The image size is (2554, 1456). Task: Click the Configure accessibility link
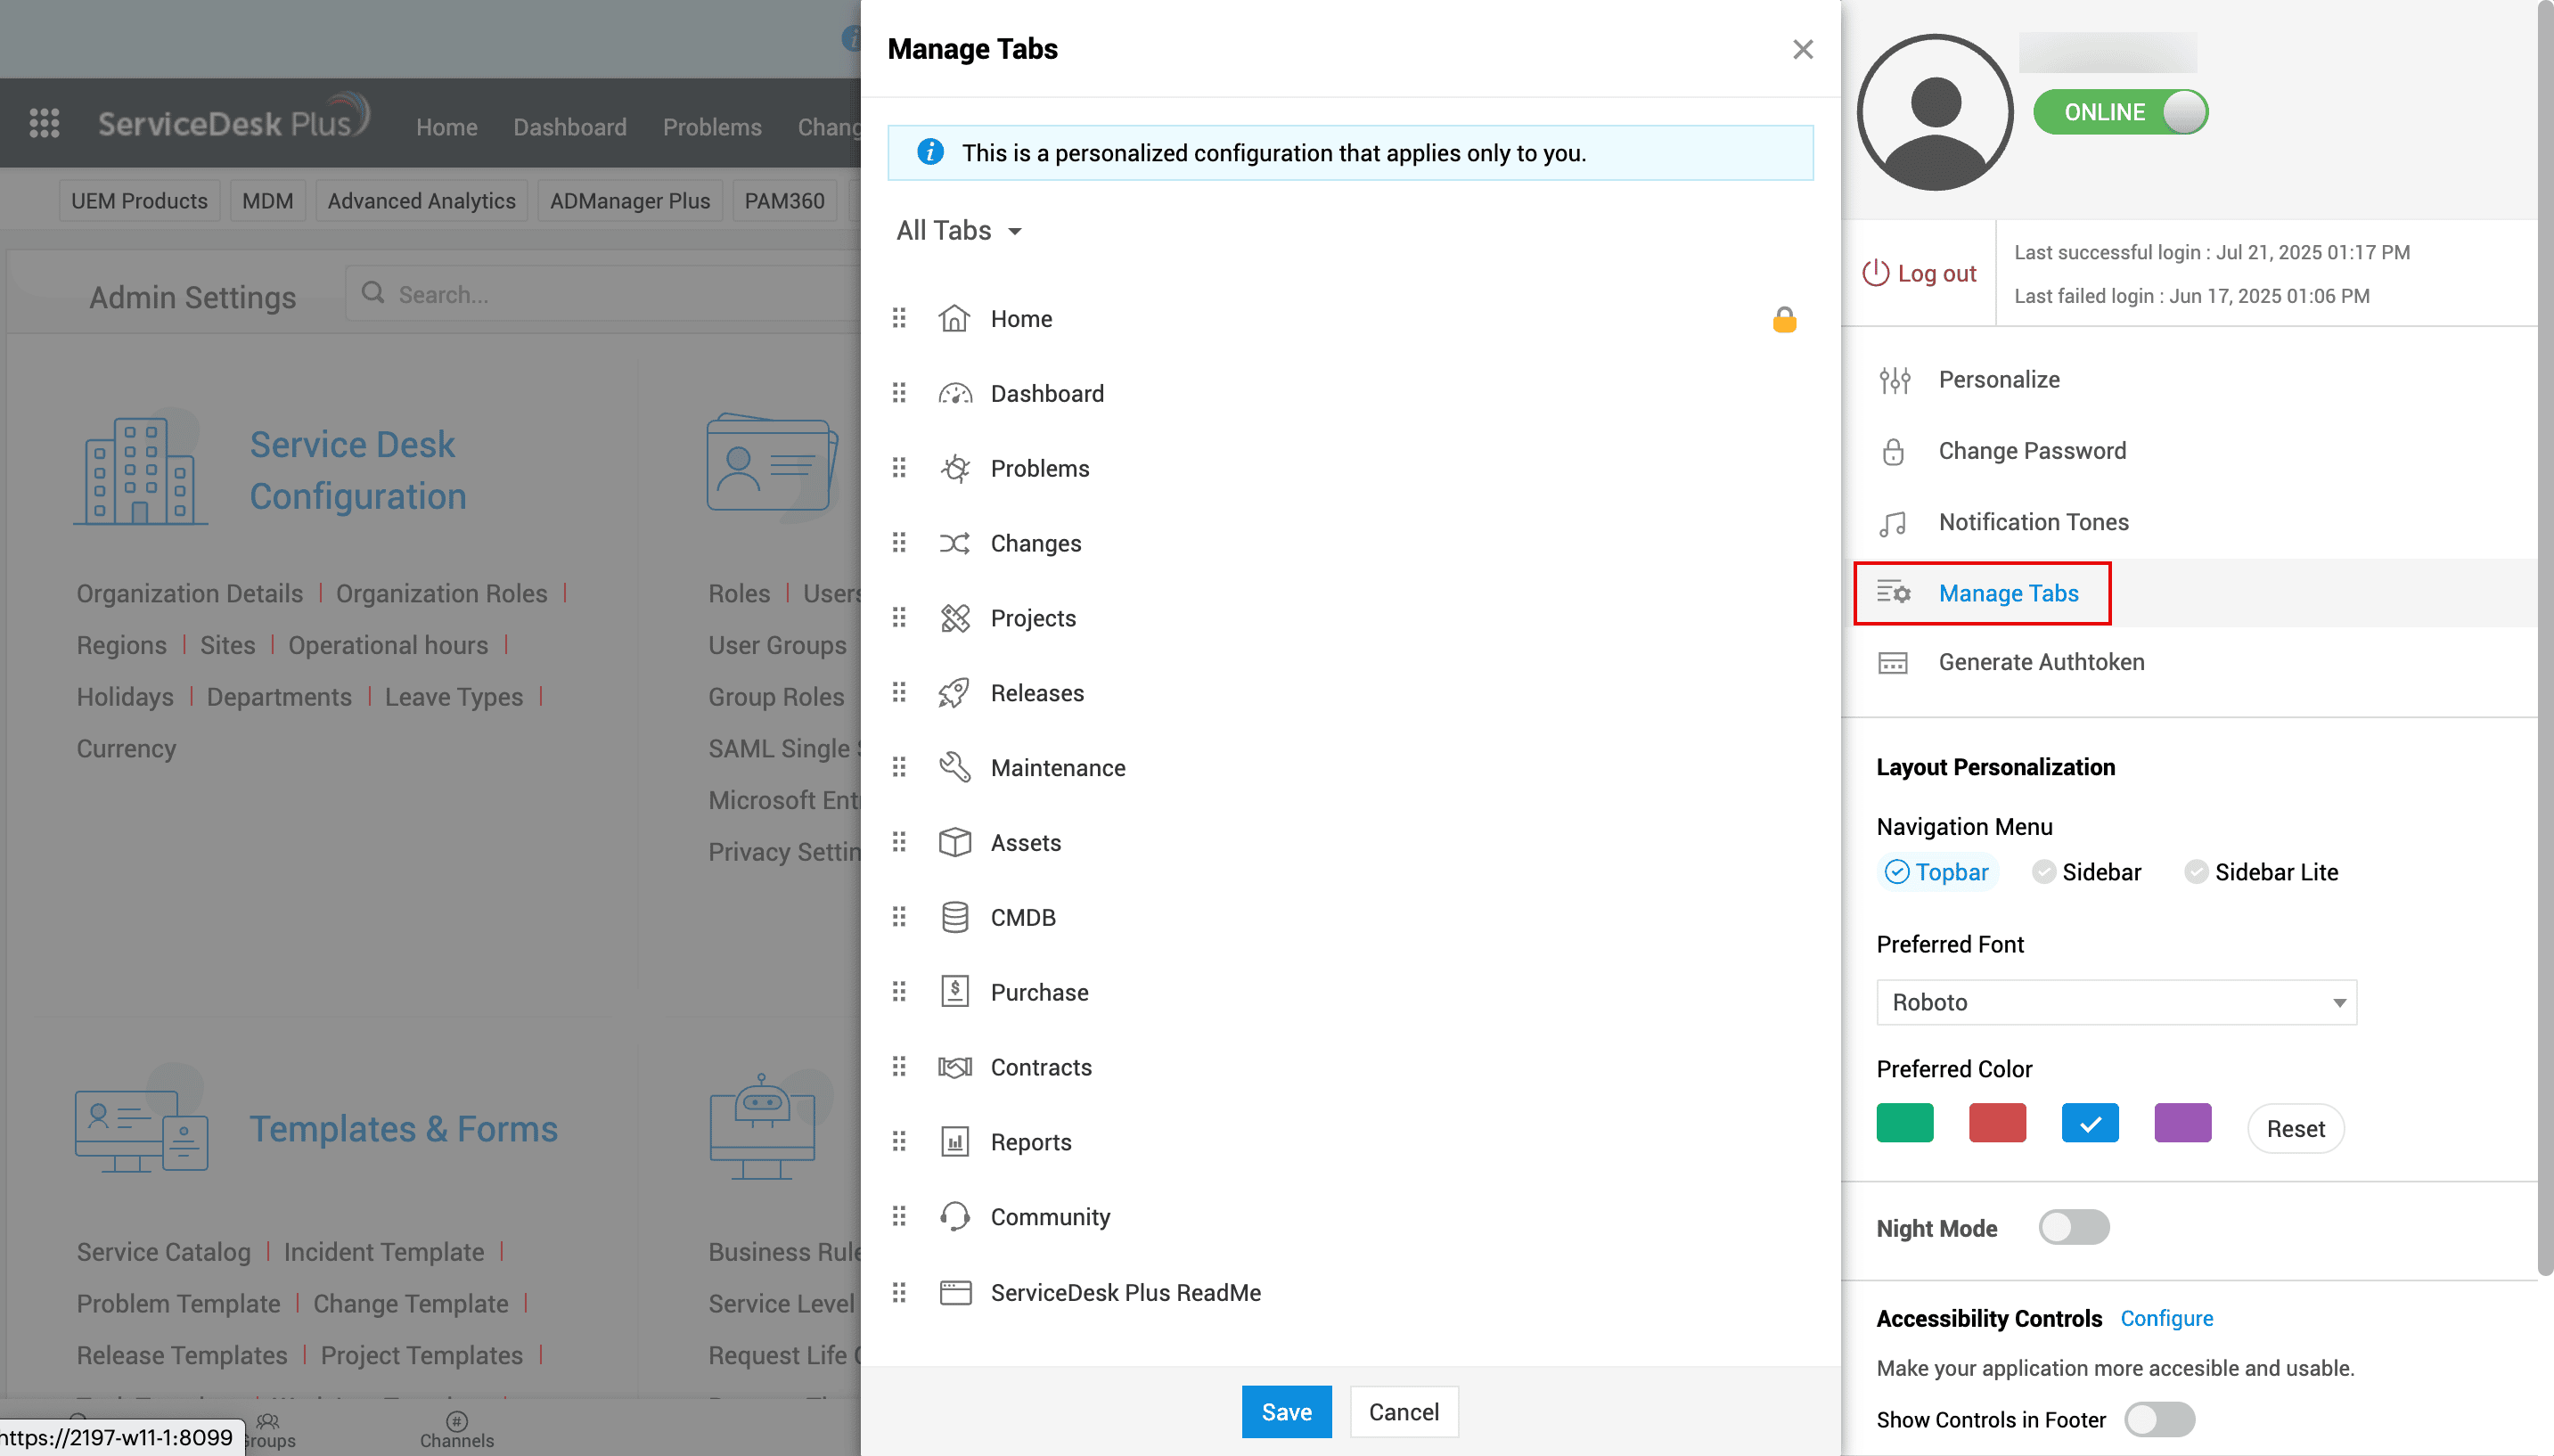[2167, 1318]
